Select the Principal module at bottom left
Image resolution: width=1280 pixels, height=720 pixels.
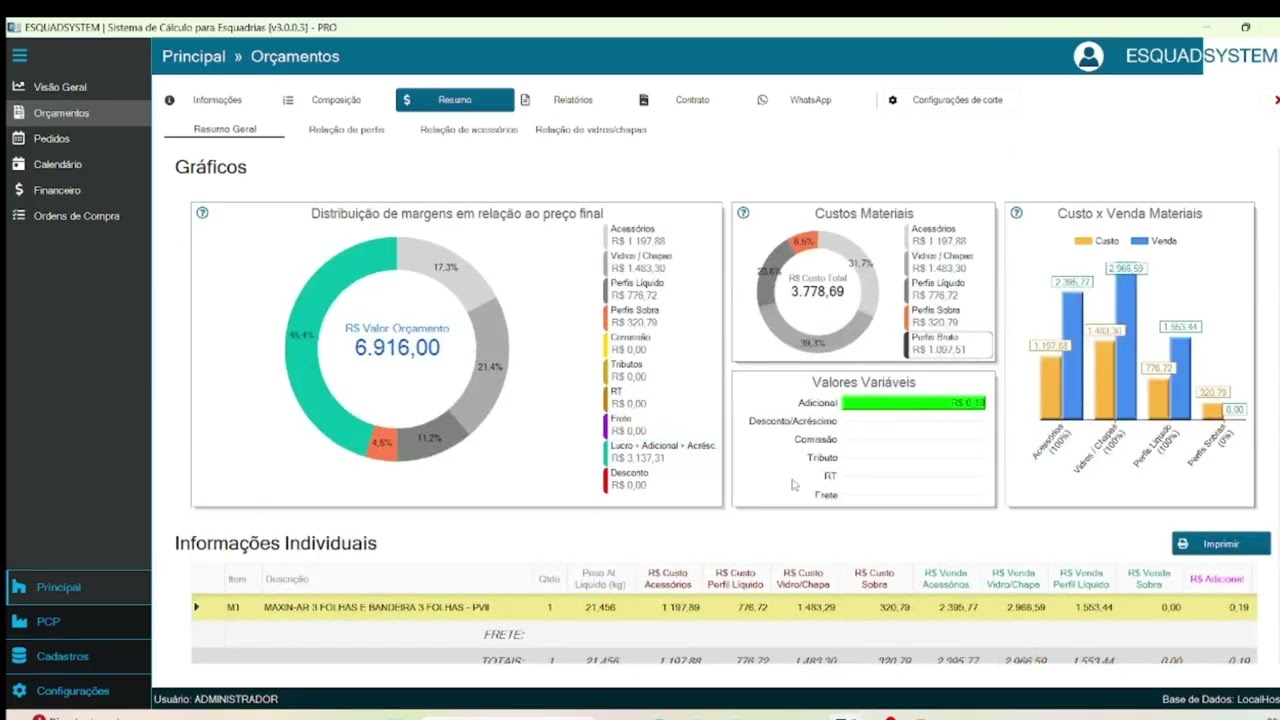coord(78,587)
